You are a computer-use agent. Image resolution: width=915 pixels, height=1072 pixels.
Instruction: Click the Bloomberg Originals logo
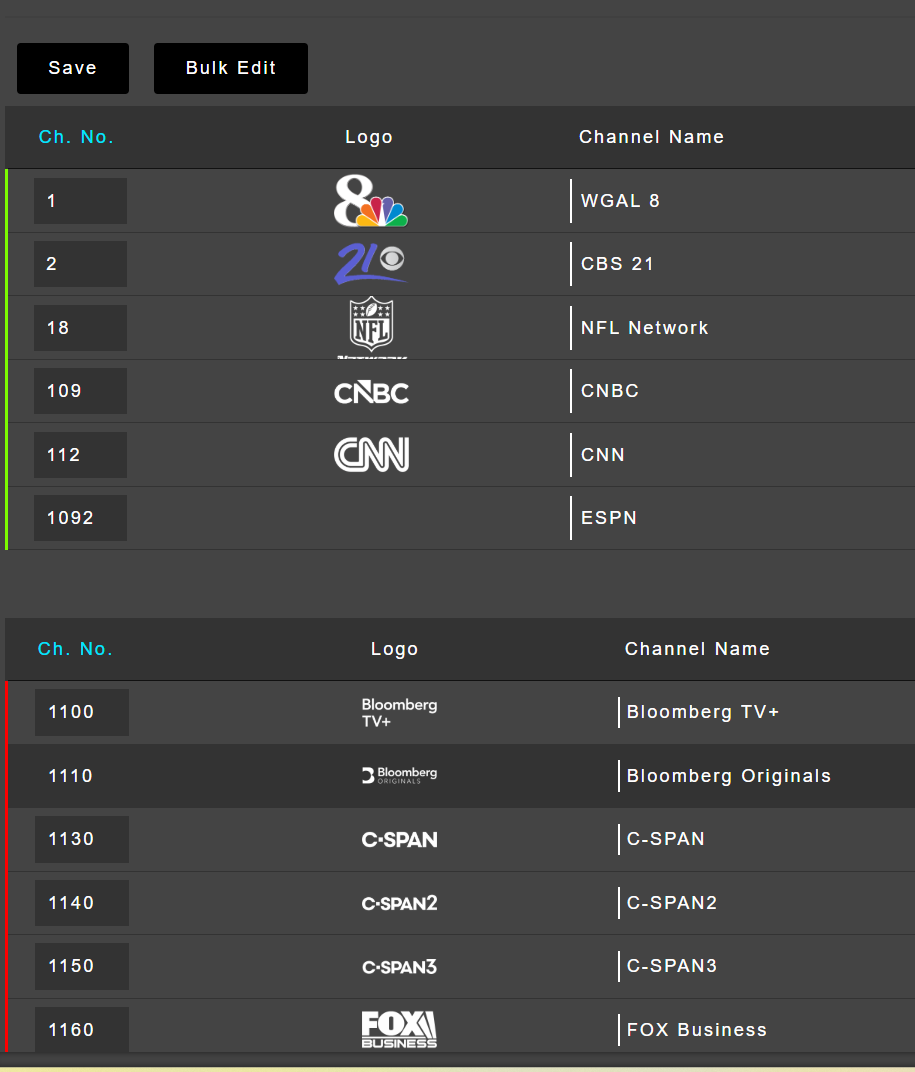pos(399,776)
